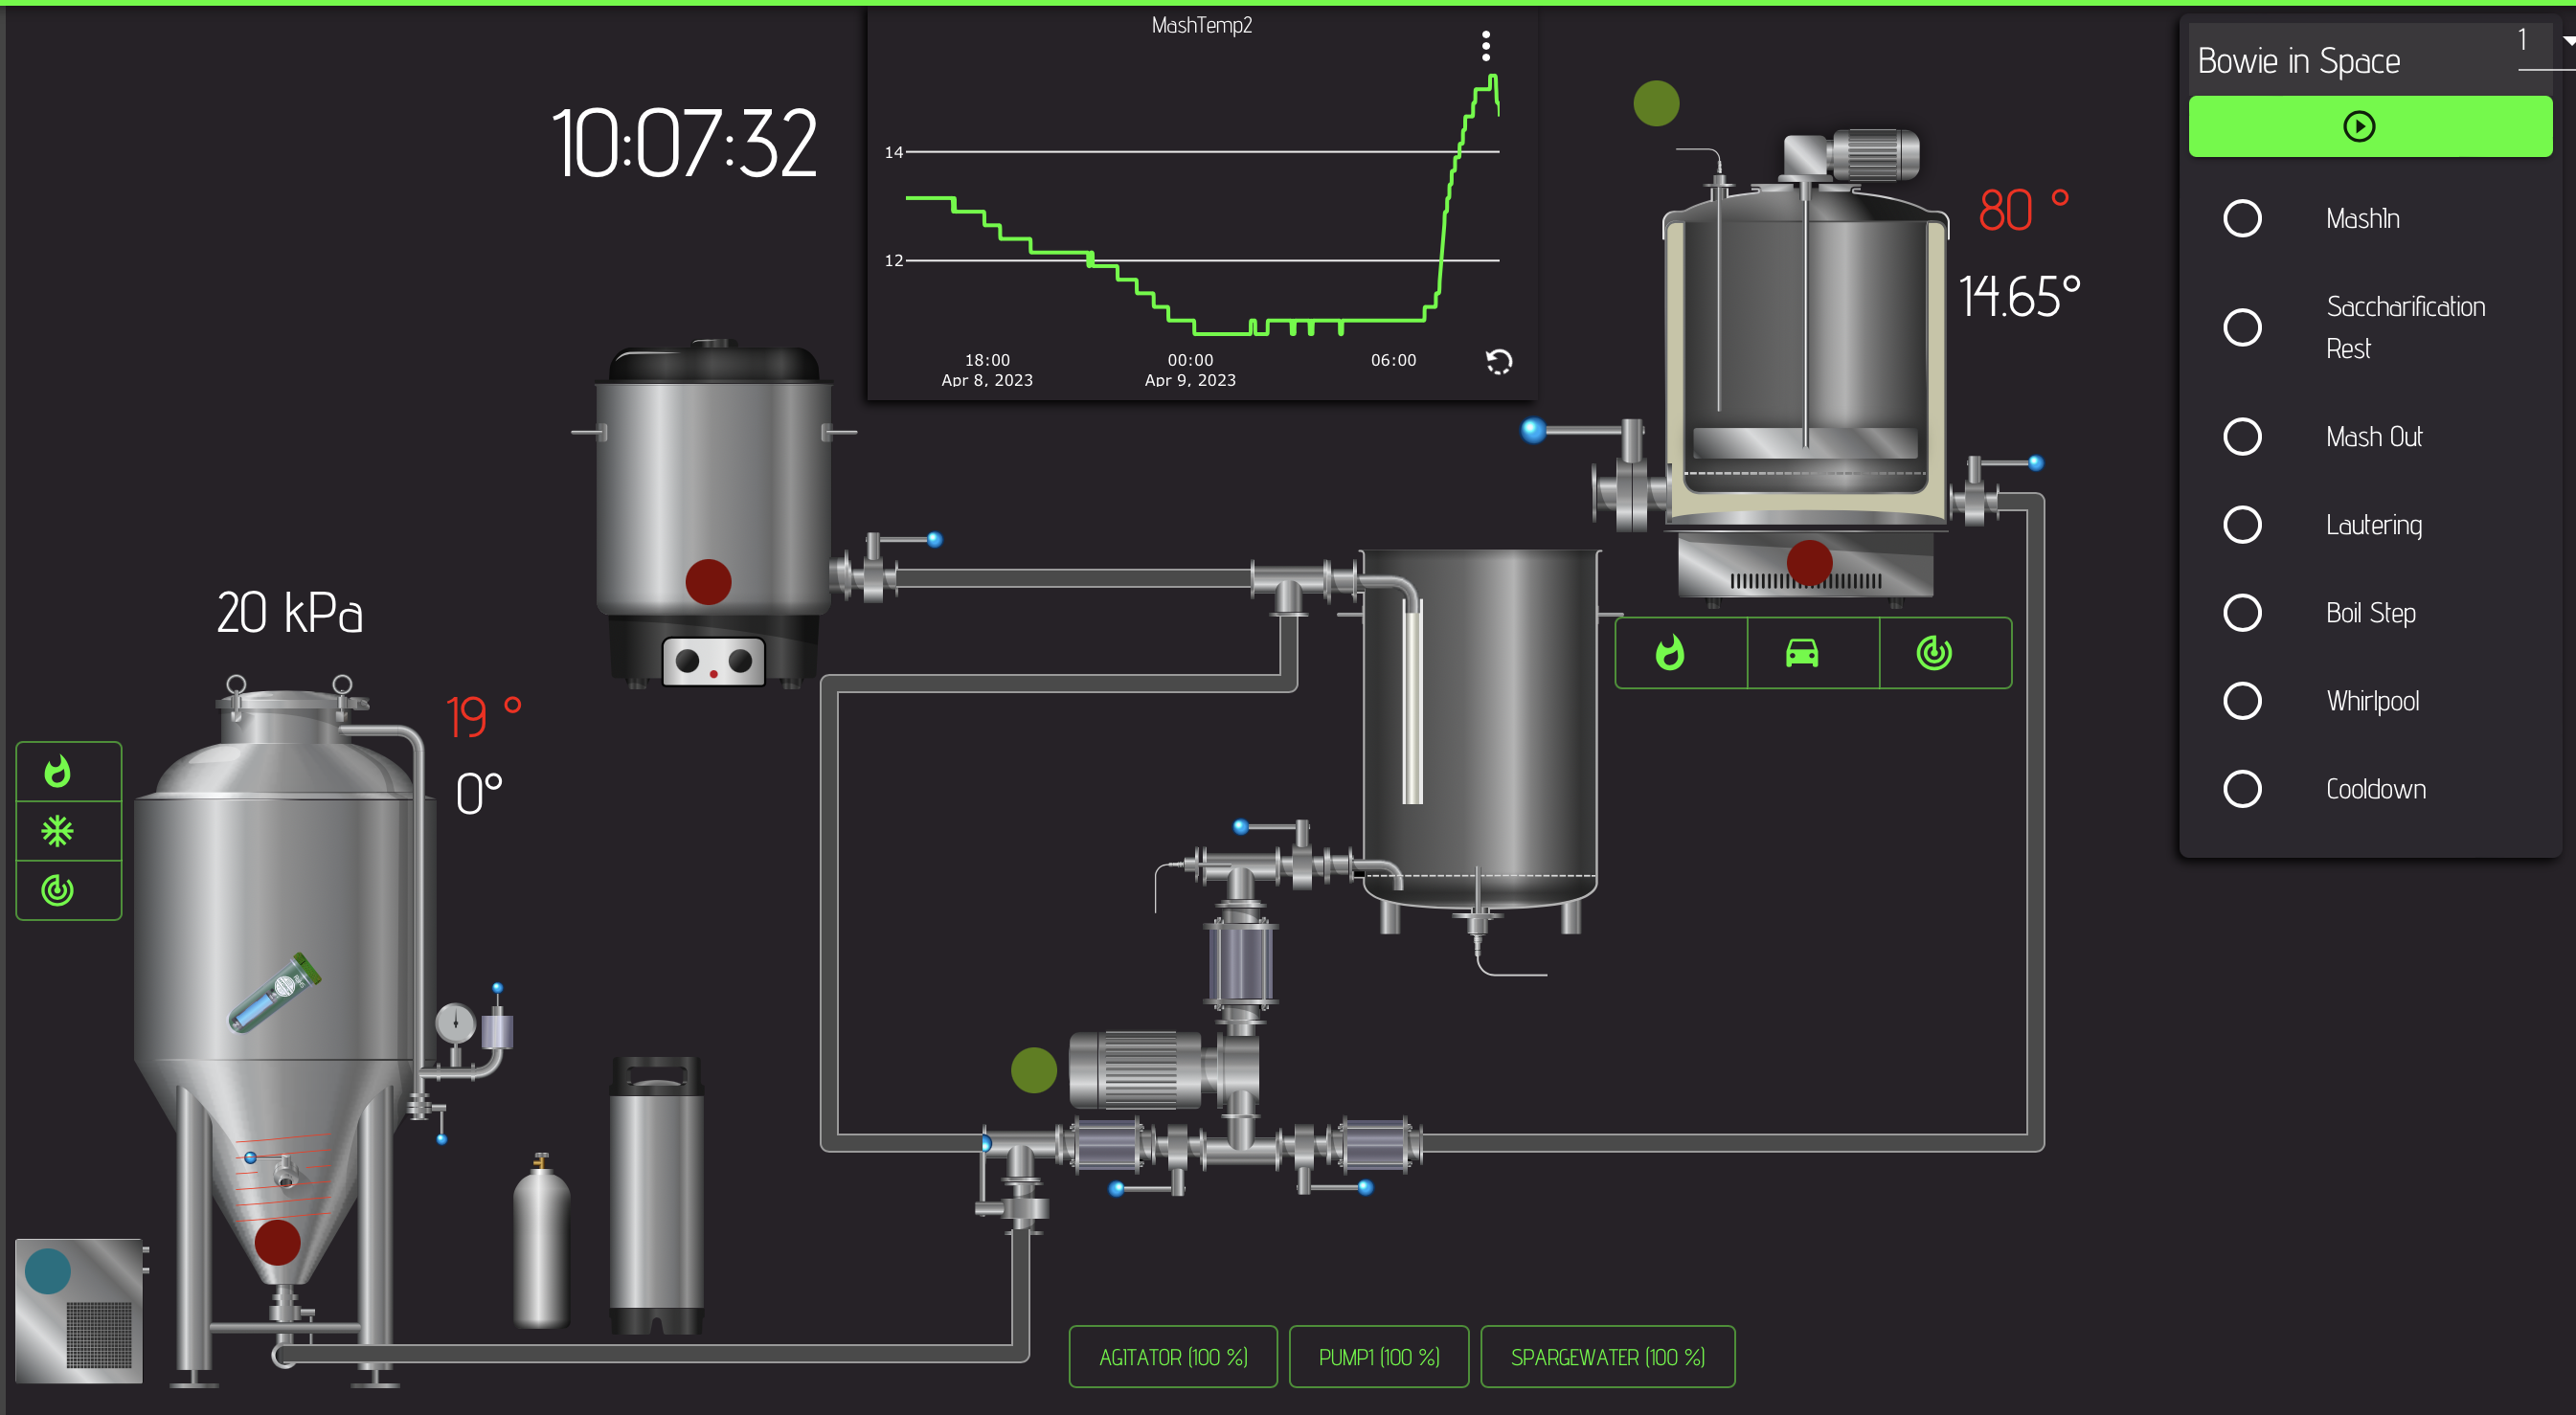Click the Mash Out step label
Image resolution: width=2576 pixels, height=1415 pixels.
coord(2373,437)
